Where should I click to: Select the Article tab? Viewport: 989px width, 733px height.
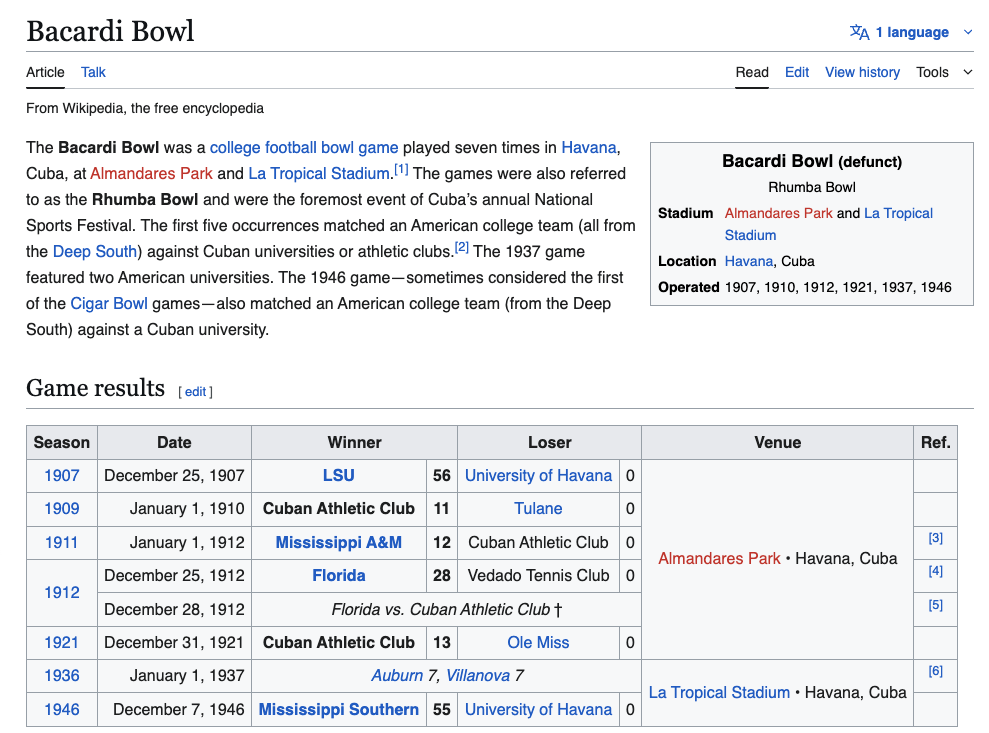45,72
